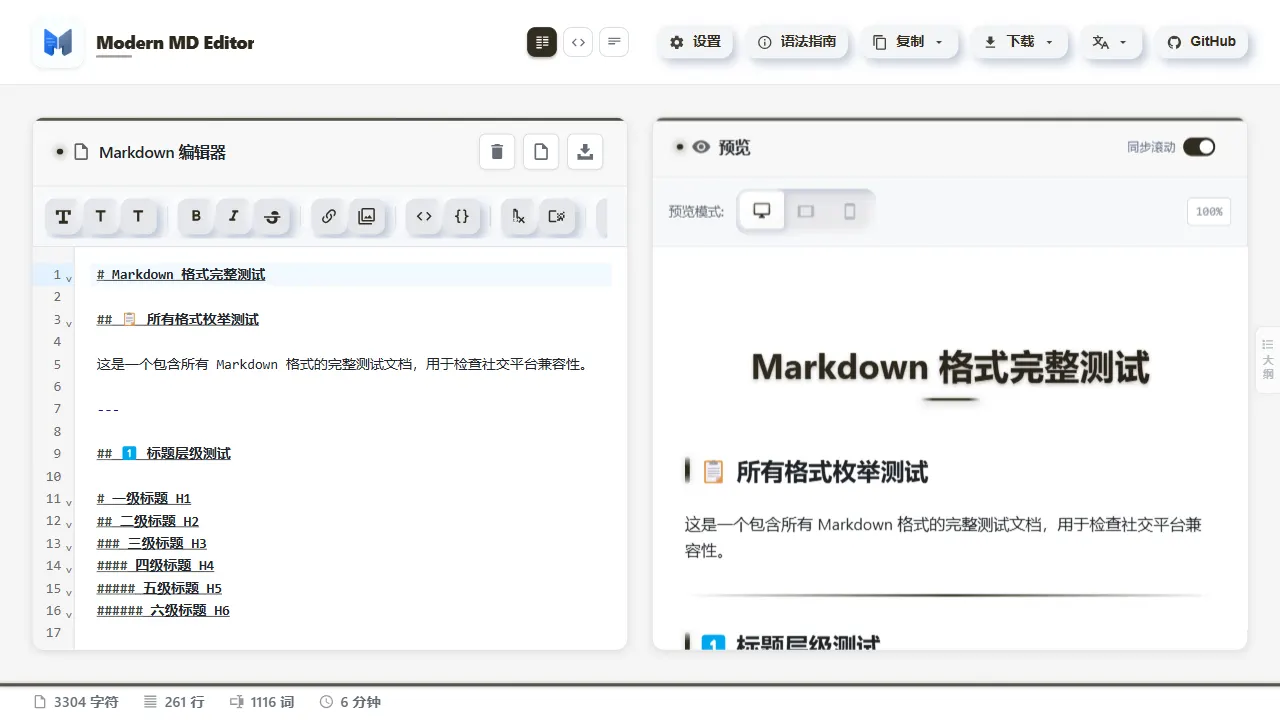The image size is (1280, 720).
Task: Collapse the fold arrow on line 12
Action: pos(69,523)
